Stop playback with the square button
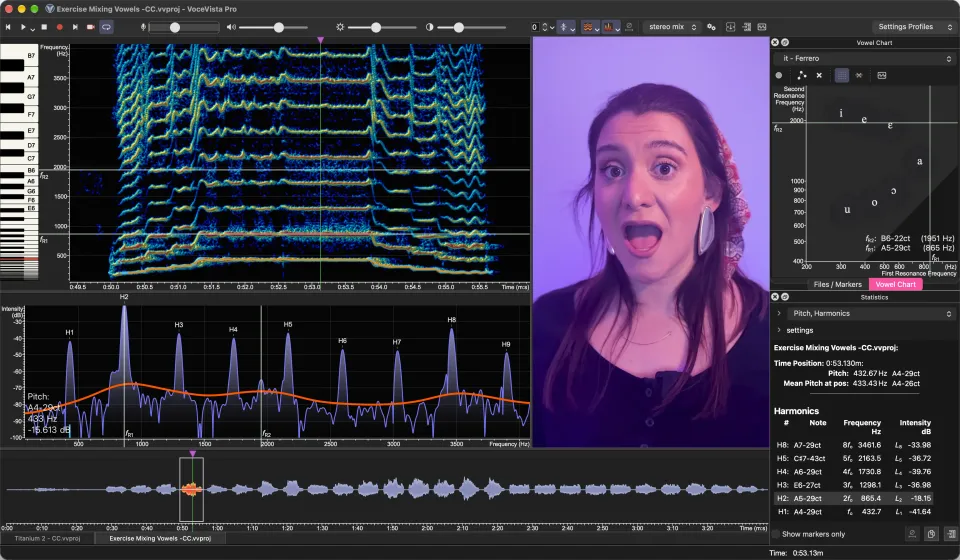Image resolution: width=960 pixels, height=560 pixels. pyautogui.click(x=44, y=27)
